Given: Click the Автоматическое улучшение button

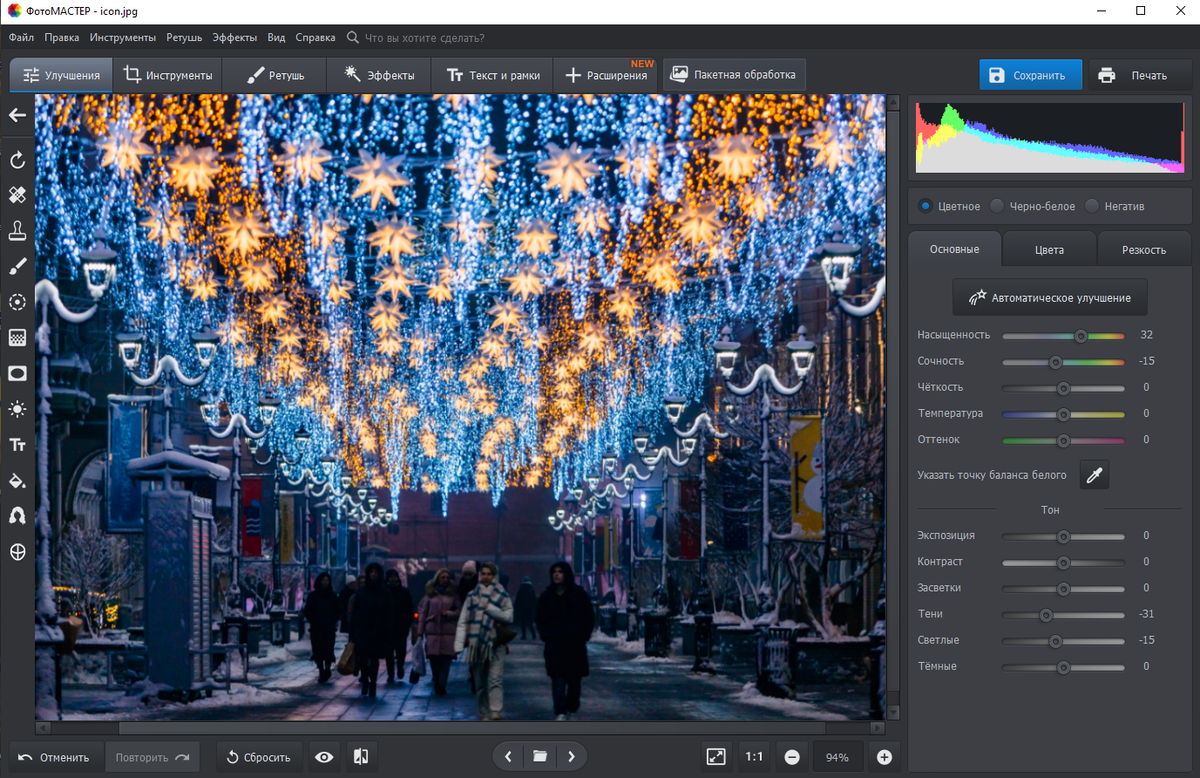Looking at the screenshot, I should click(1049, 297).
